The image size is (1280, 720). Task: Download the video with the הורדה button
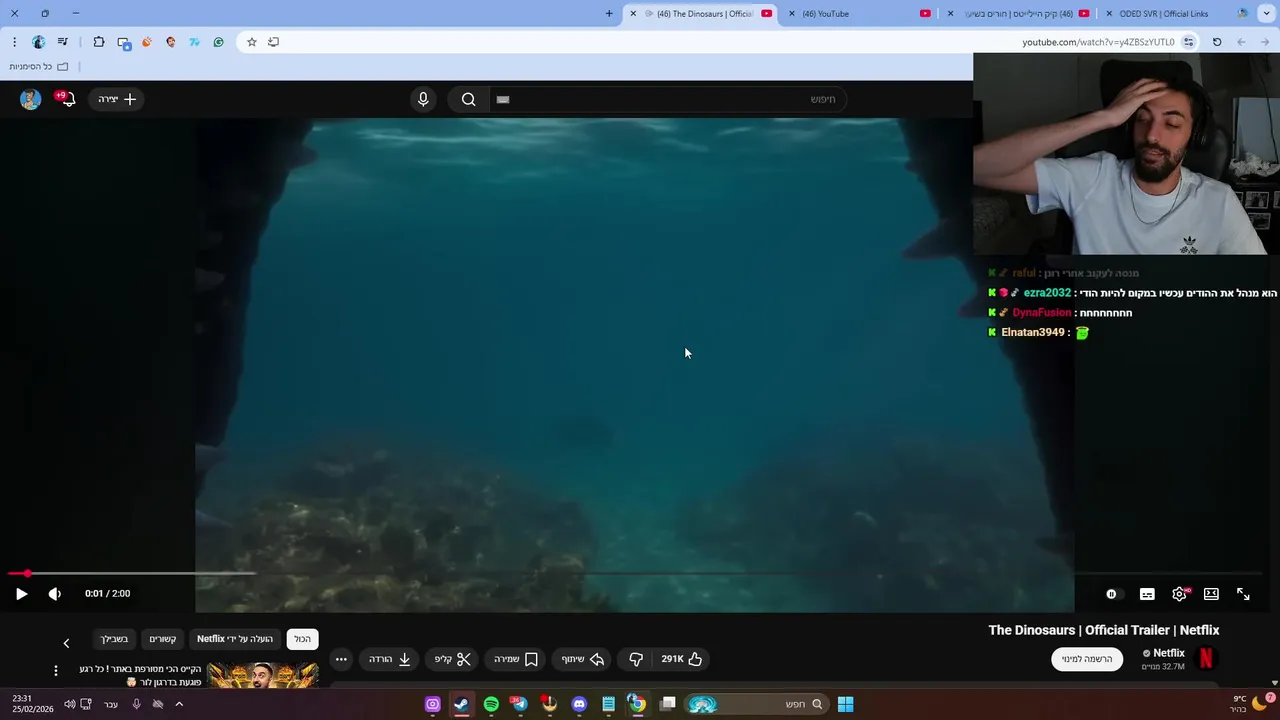(x=390, y=659)
